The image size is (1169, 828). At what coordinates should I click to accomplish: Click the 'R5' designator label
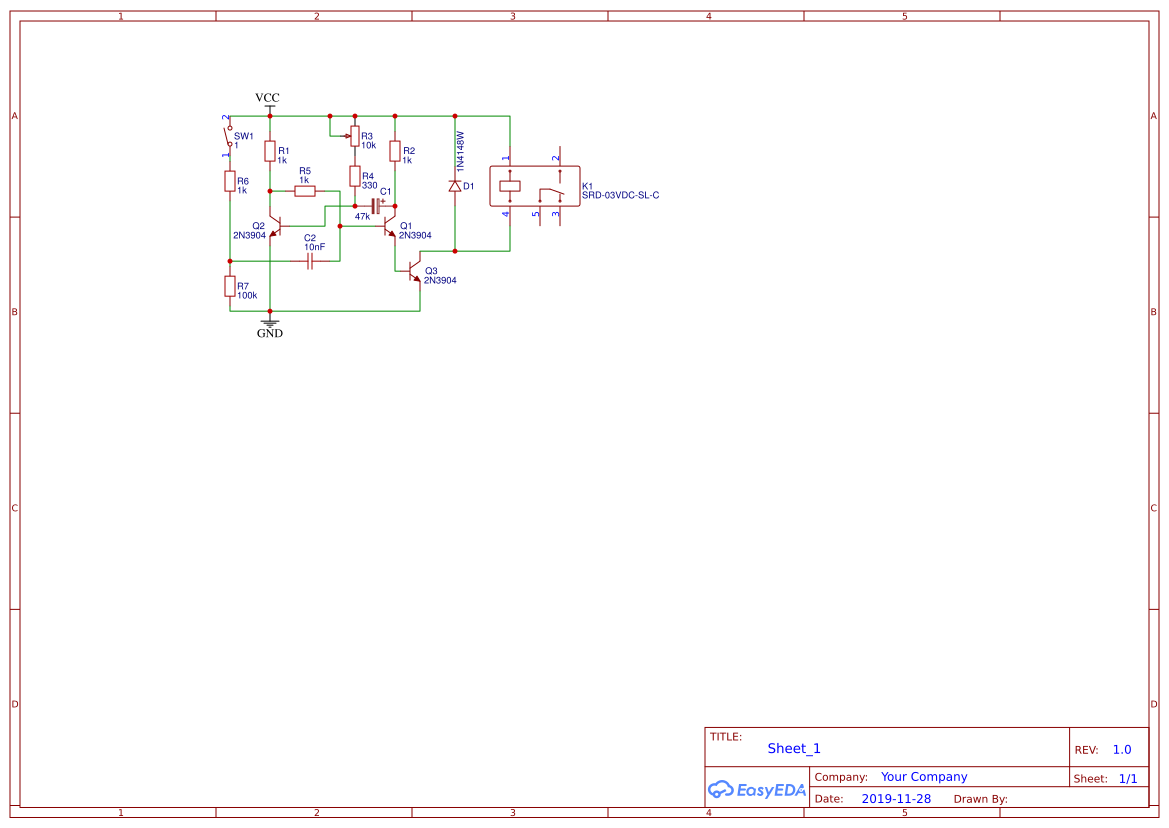point(305,171)
